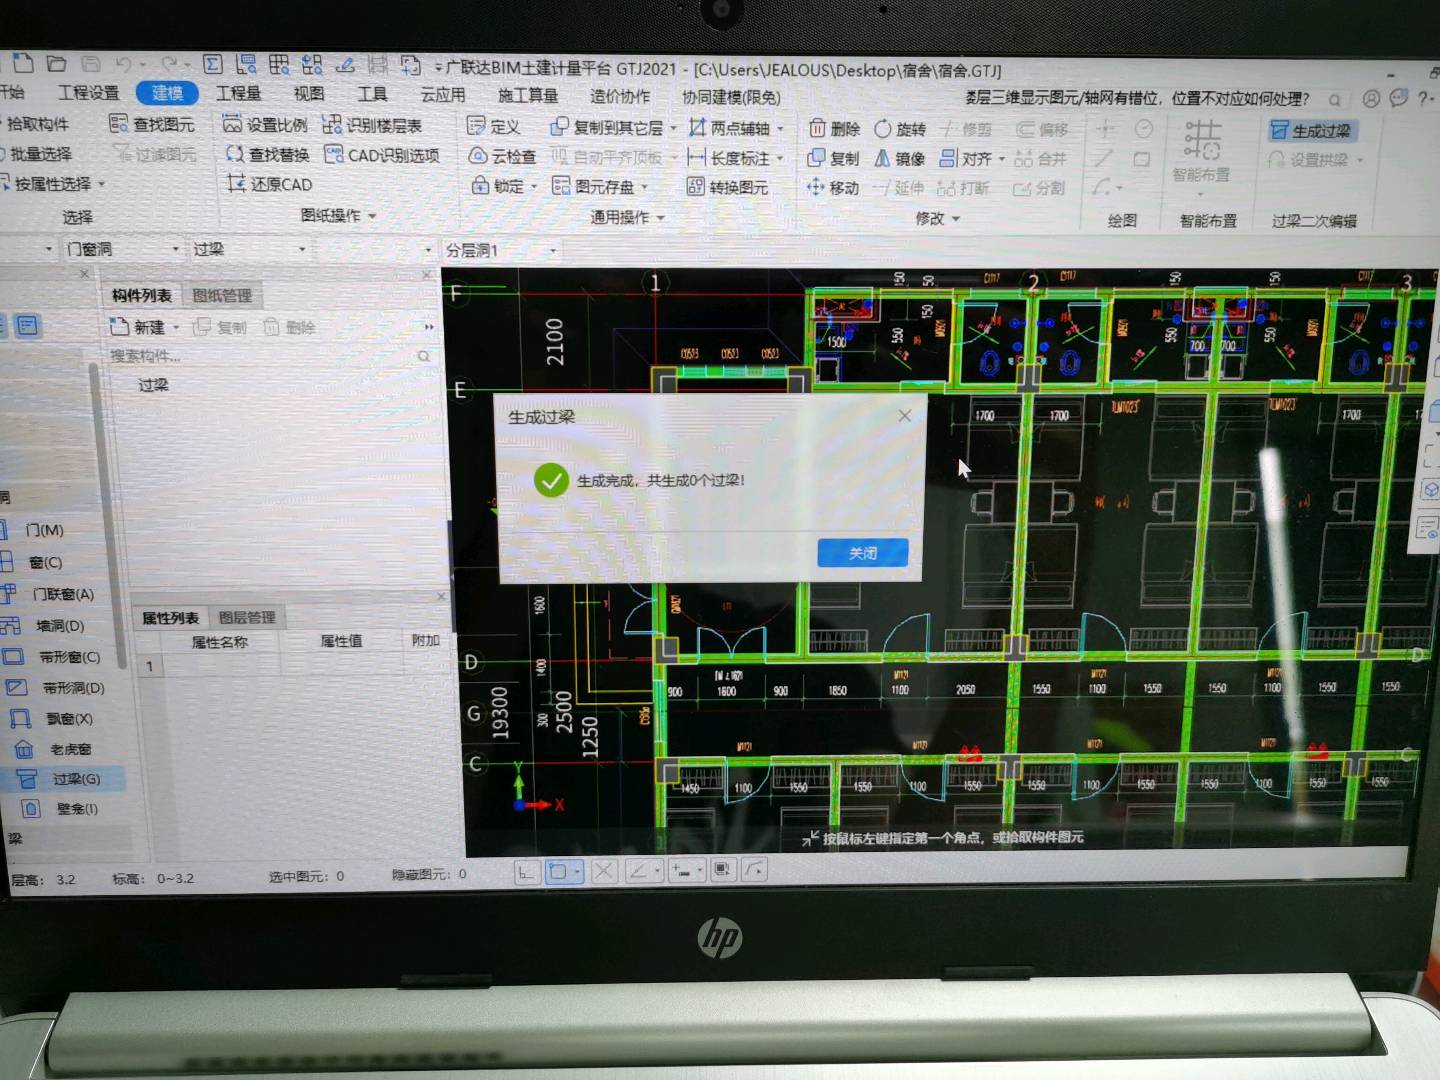Screen dimensions: 1440x1080
Task: Open the 图层管理 tab
Action: point(246,618)
